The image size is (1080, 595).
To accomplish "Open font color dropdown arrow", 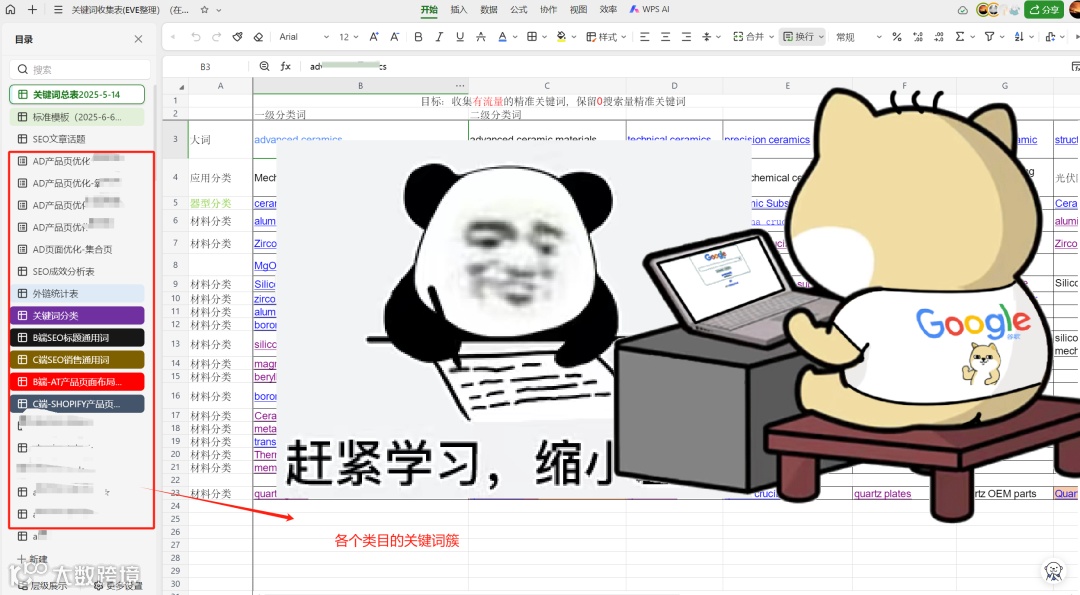I will tap(515, 37).
